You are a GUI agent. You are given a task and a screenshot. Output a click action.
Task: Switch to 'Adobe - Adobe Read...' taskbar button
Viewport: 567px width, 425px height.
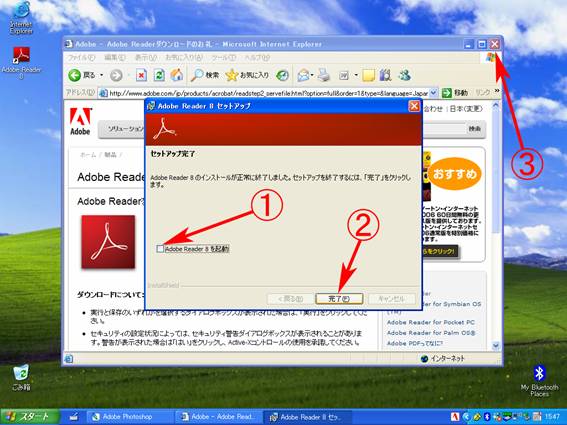219,417
